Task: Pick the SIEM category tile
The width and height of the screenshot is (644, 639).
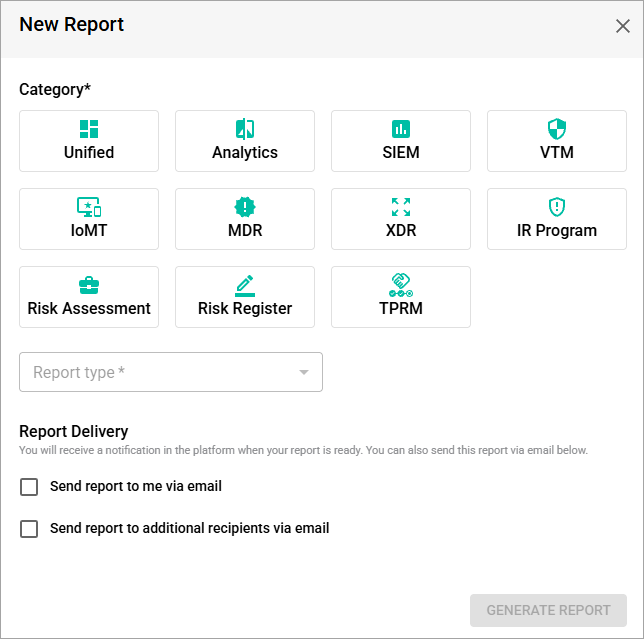Action: tap(401, 141)
